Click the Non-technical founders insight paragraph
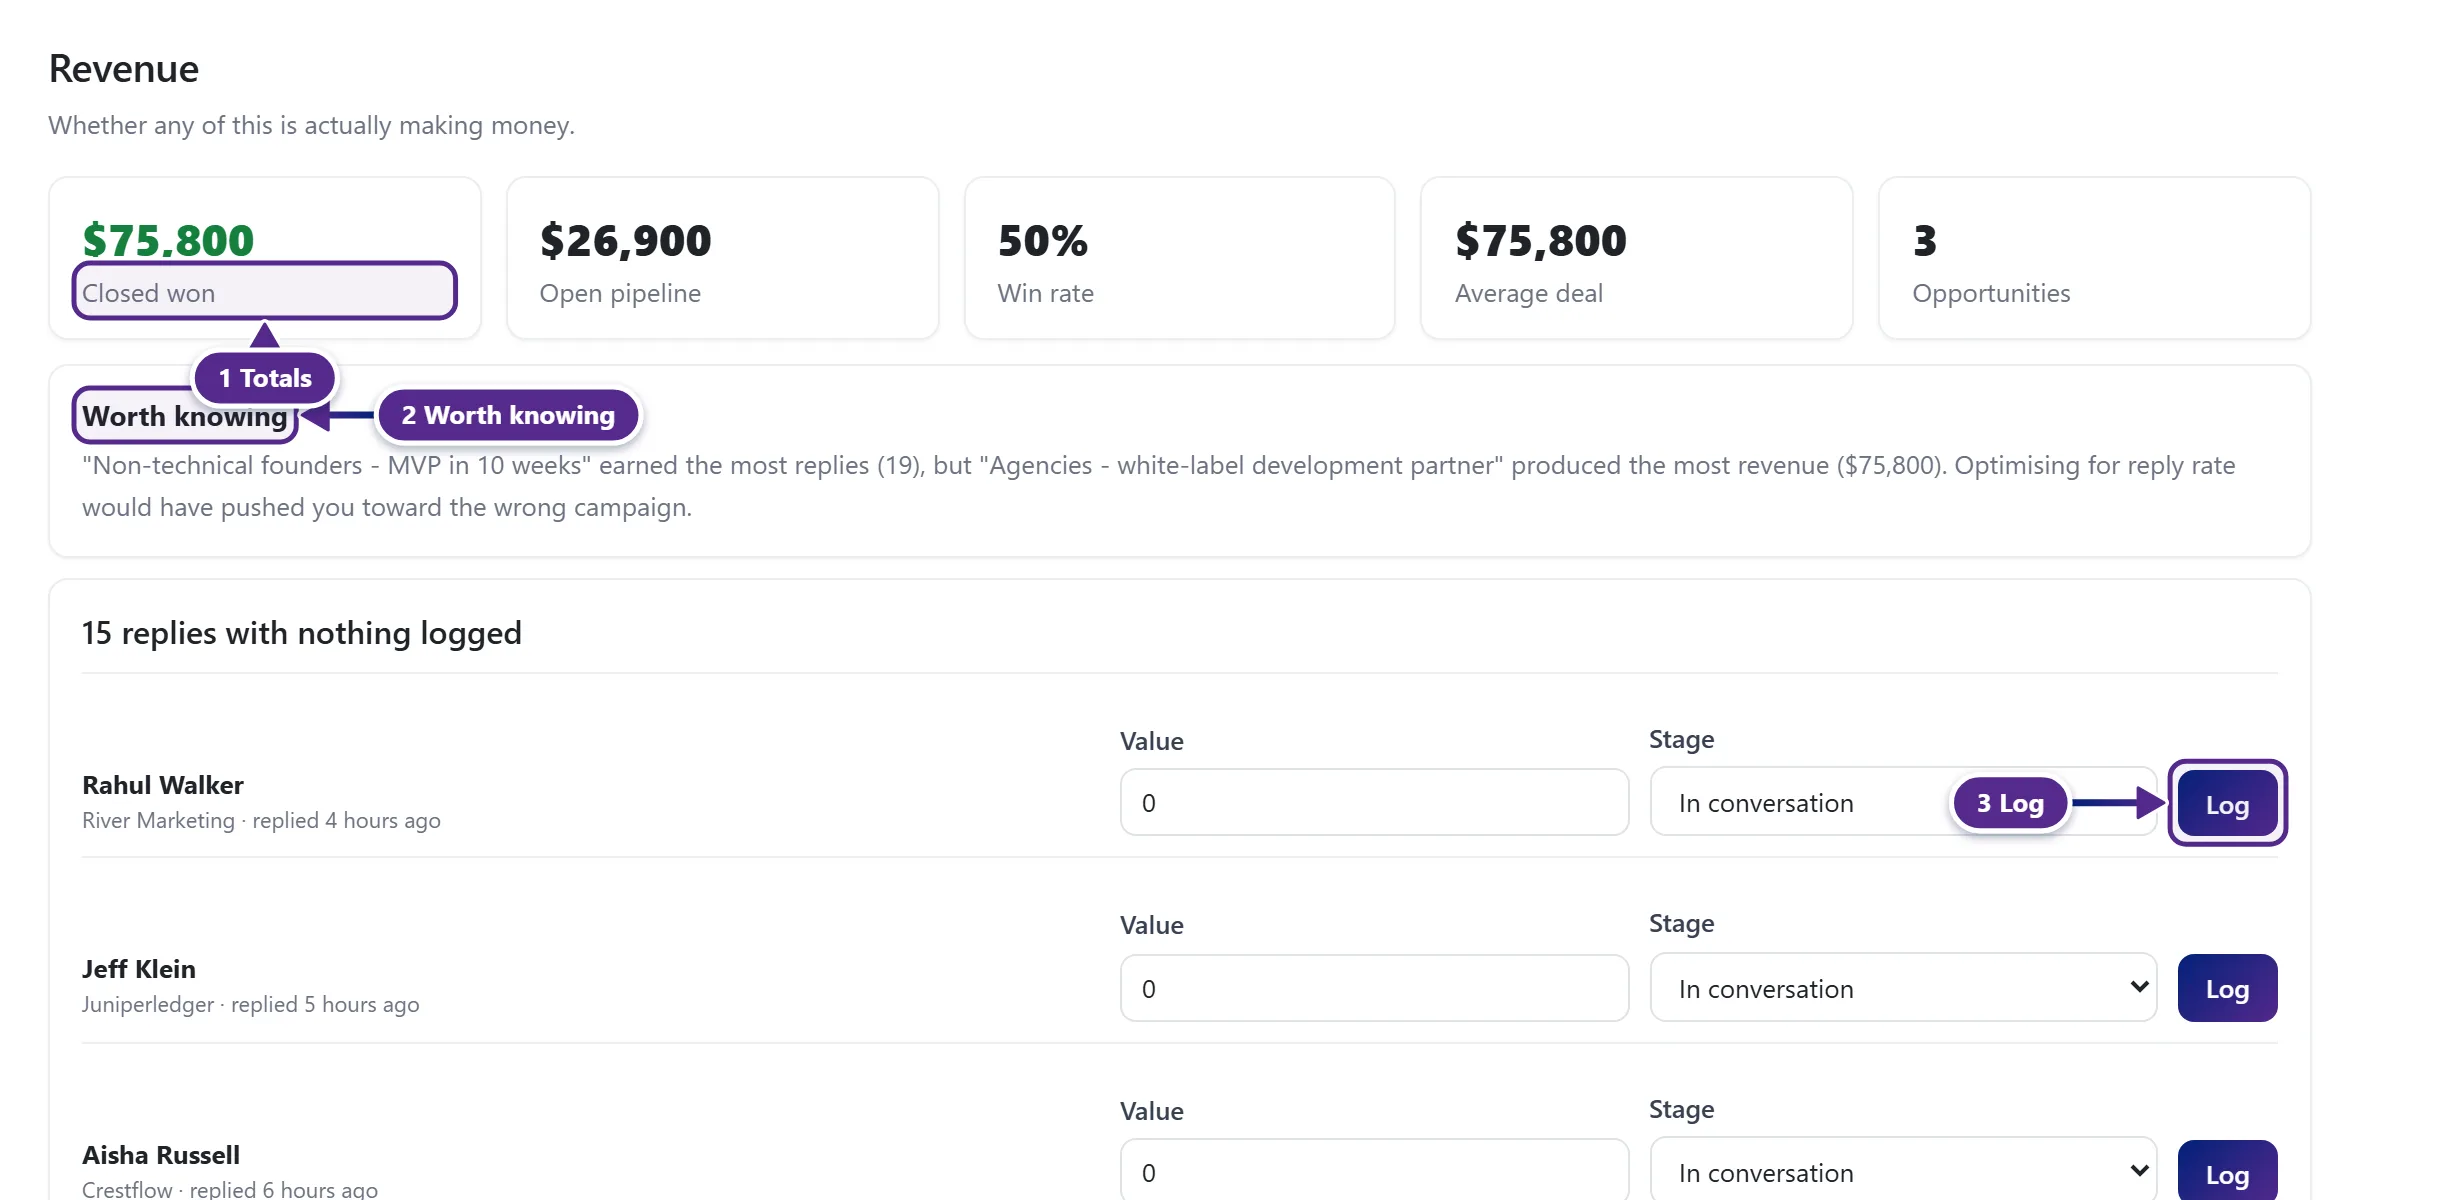This screenshot has height=1200, width=2440. (x=1158, y=486)
